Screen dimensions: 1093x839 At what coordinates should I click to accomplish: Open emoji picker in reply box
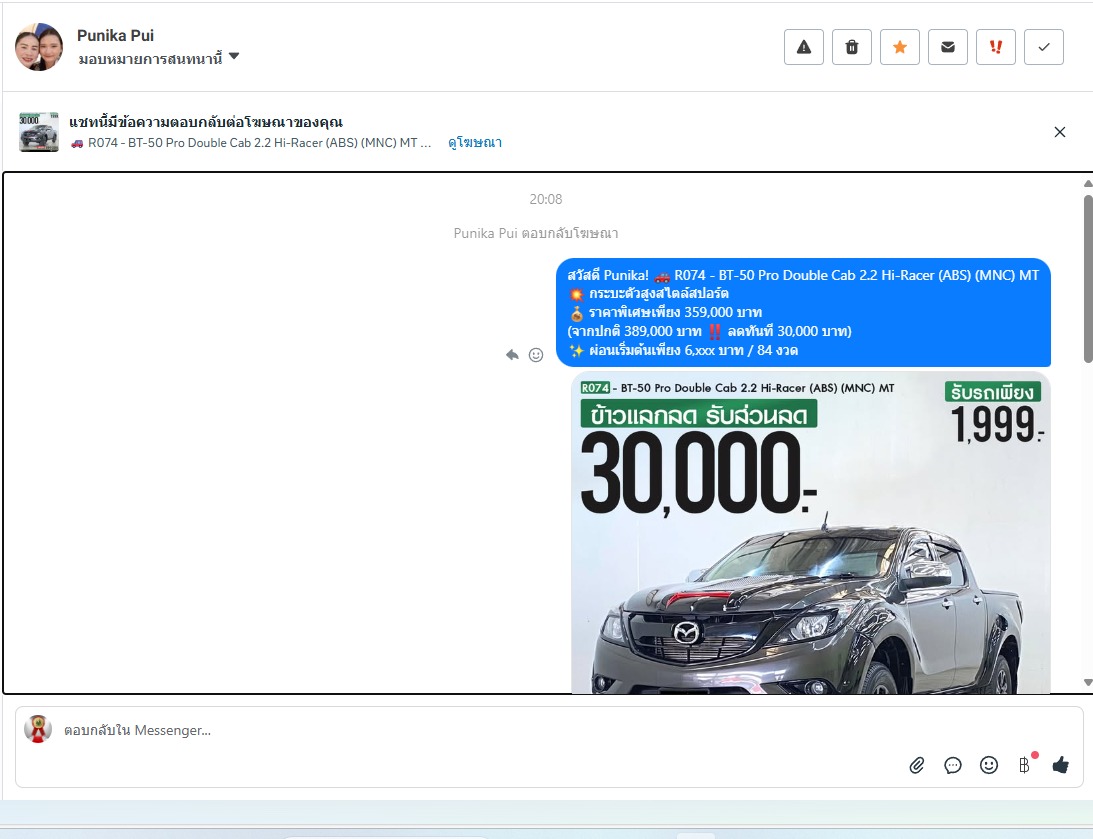[989, 765]
